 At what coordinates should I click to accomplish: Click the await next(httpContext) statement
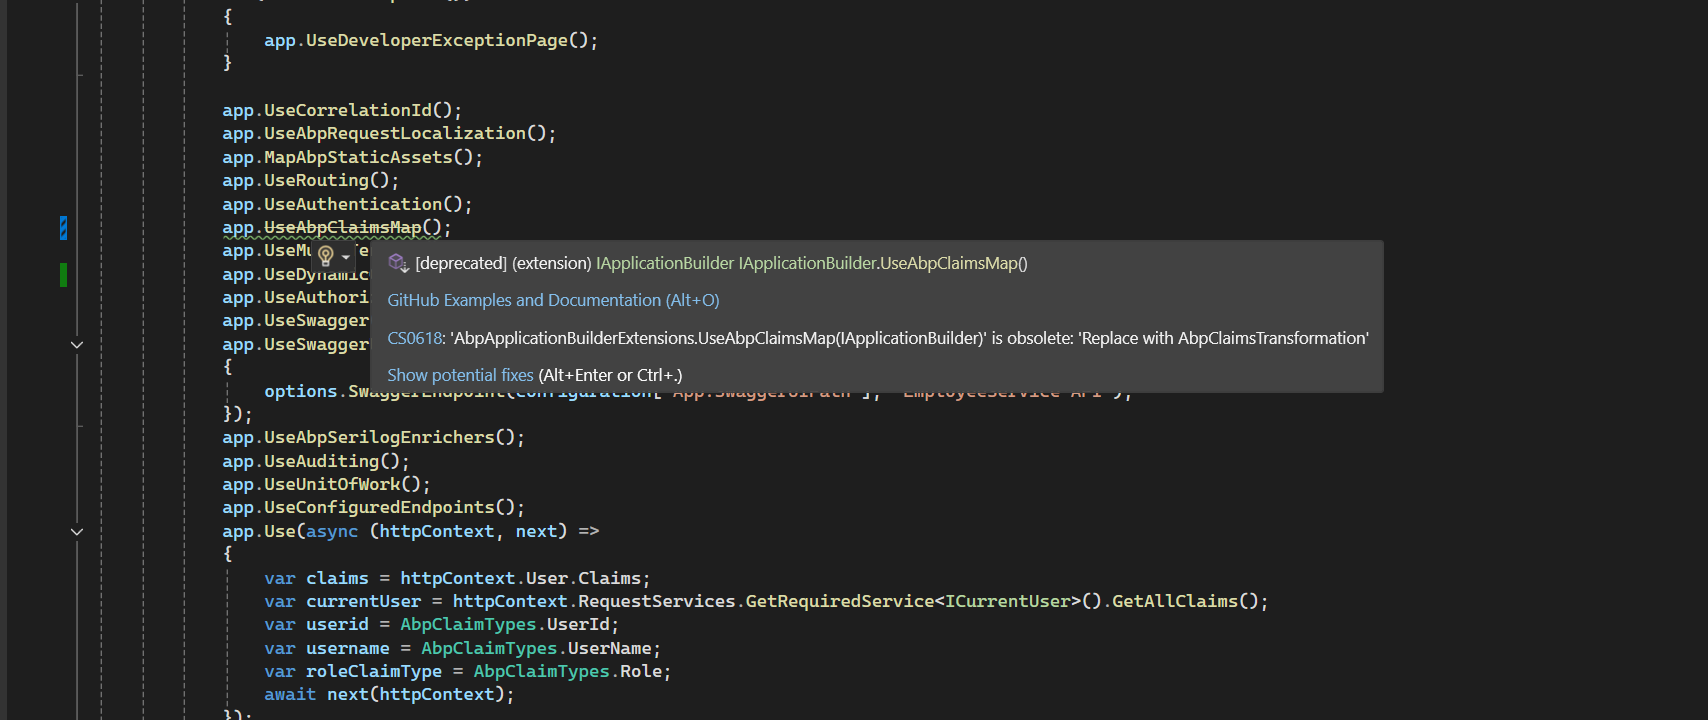388,694
